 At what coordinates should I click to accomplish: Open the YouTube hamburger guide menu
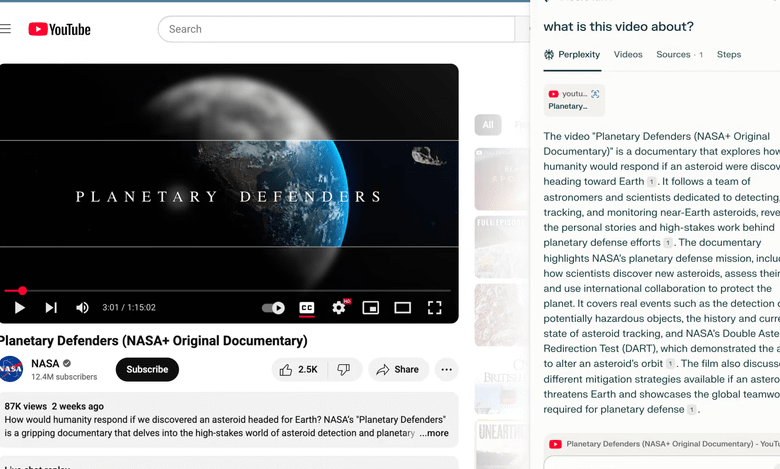5,29
